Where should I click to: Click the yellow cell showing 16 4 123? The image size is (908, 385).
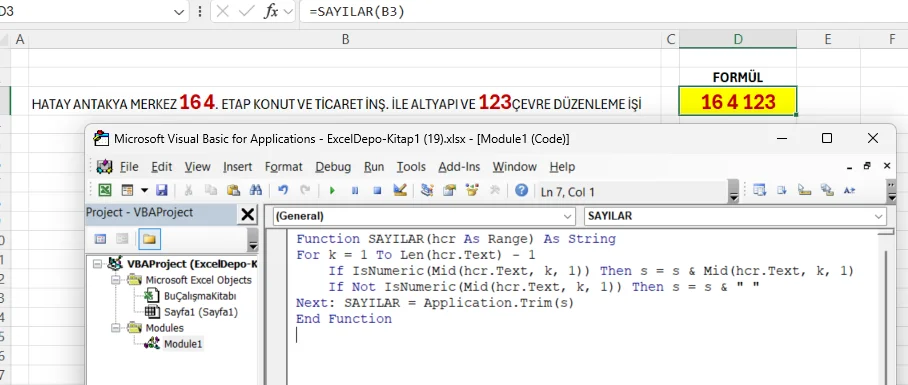point(738,101)
